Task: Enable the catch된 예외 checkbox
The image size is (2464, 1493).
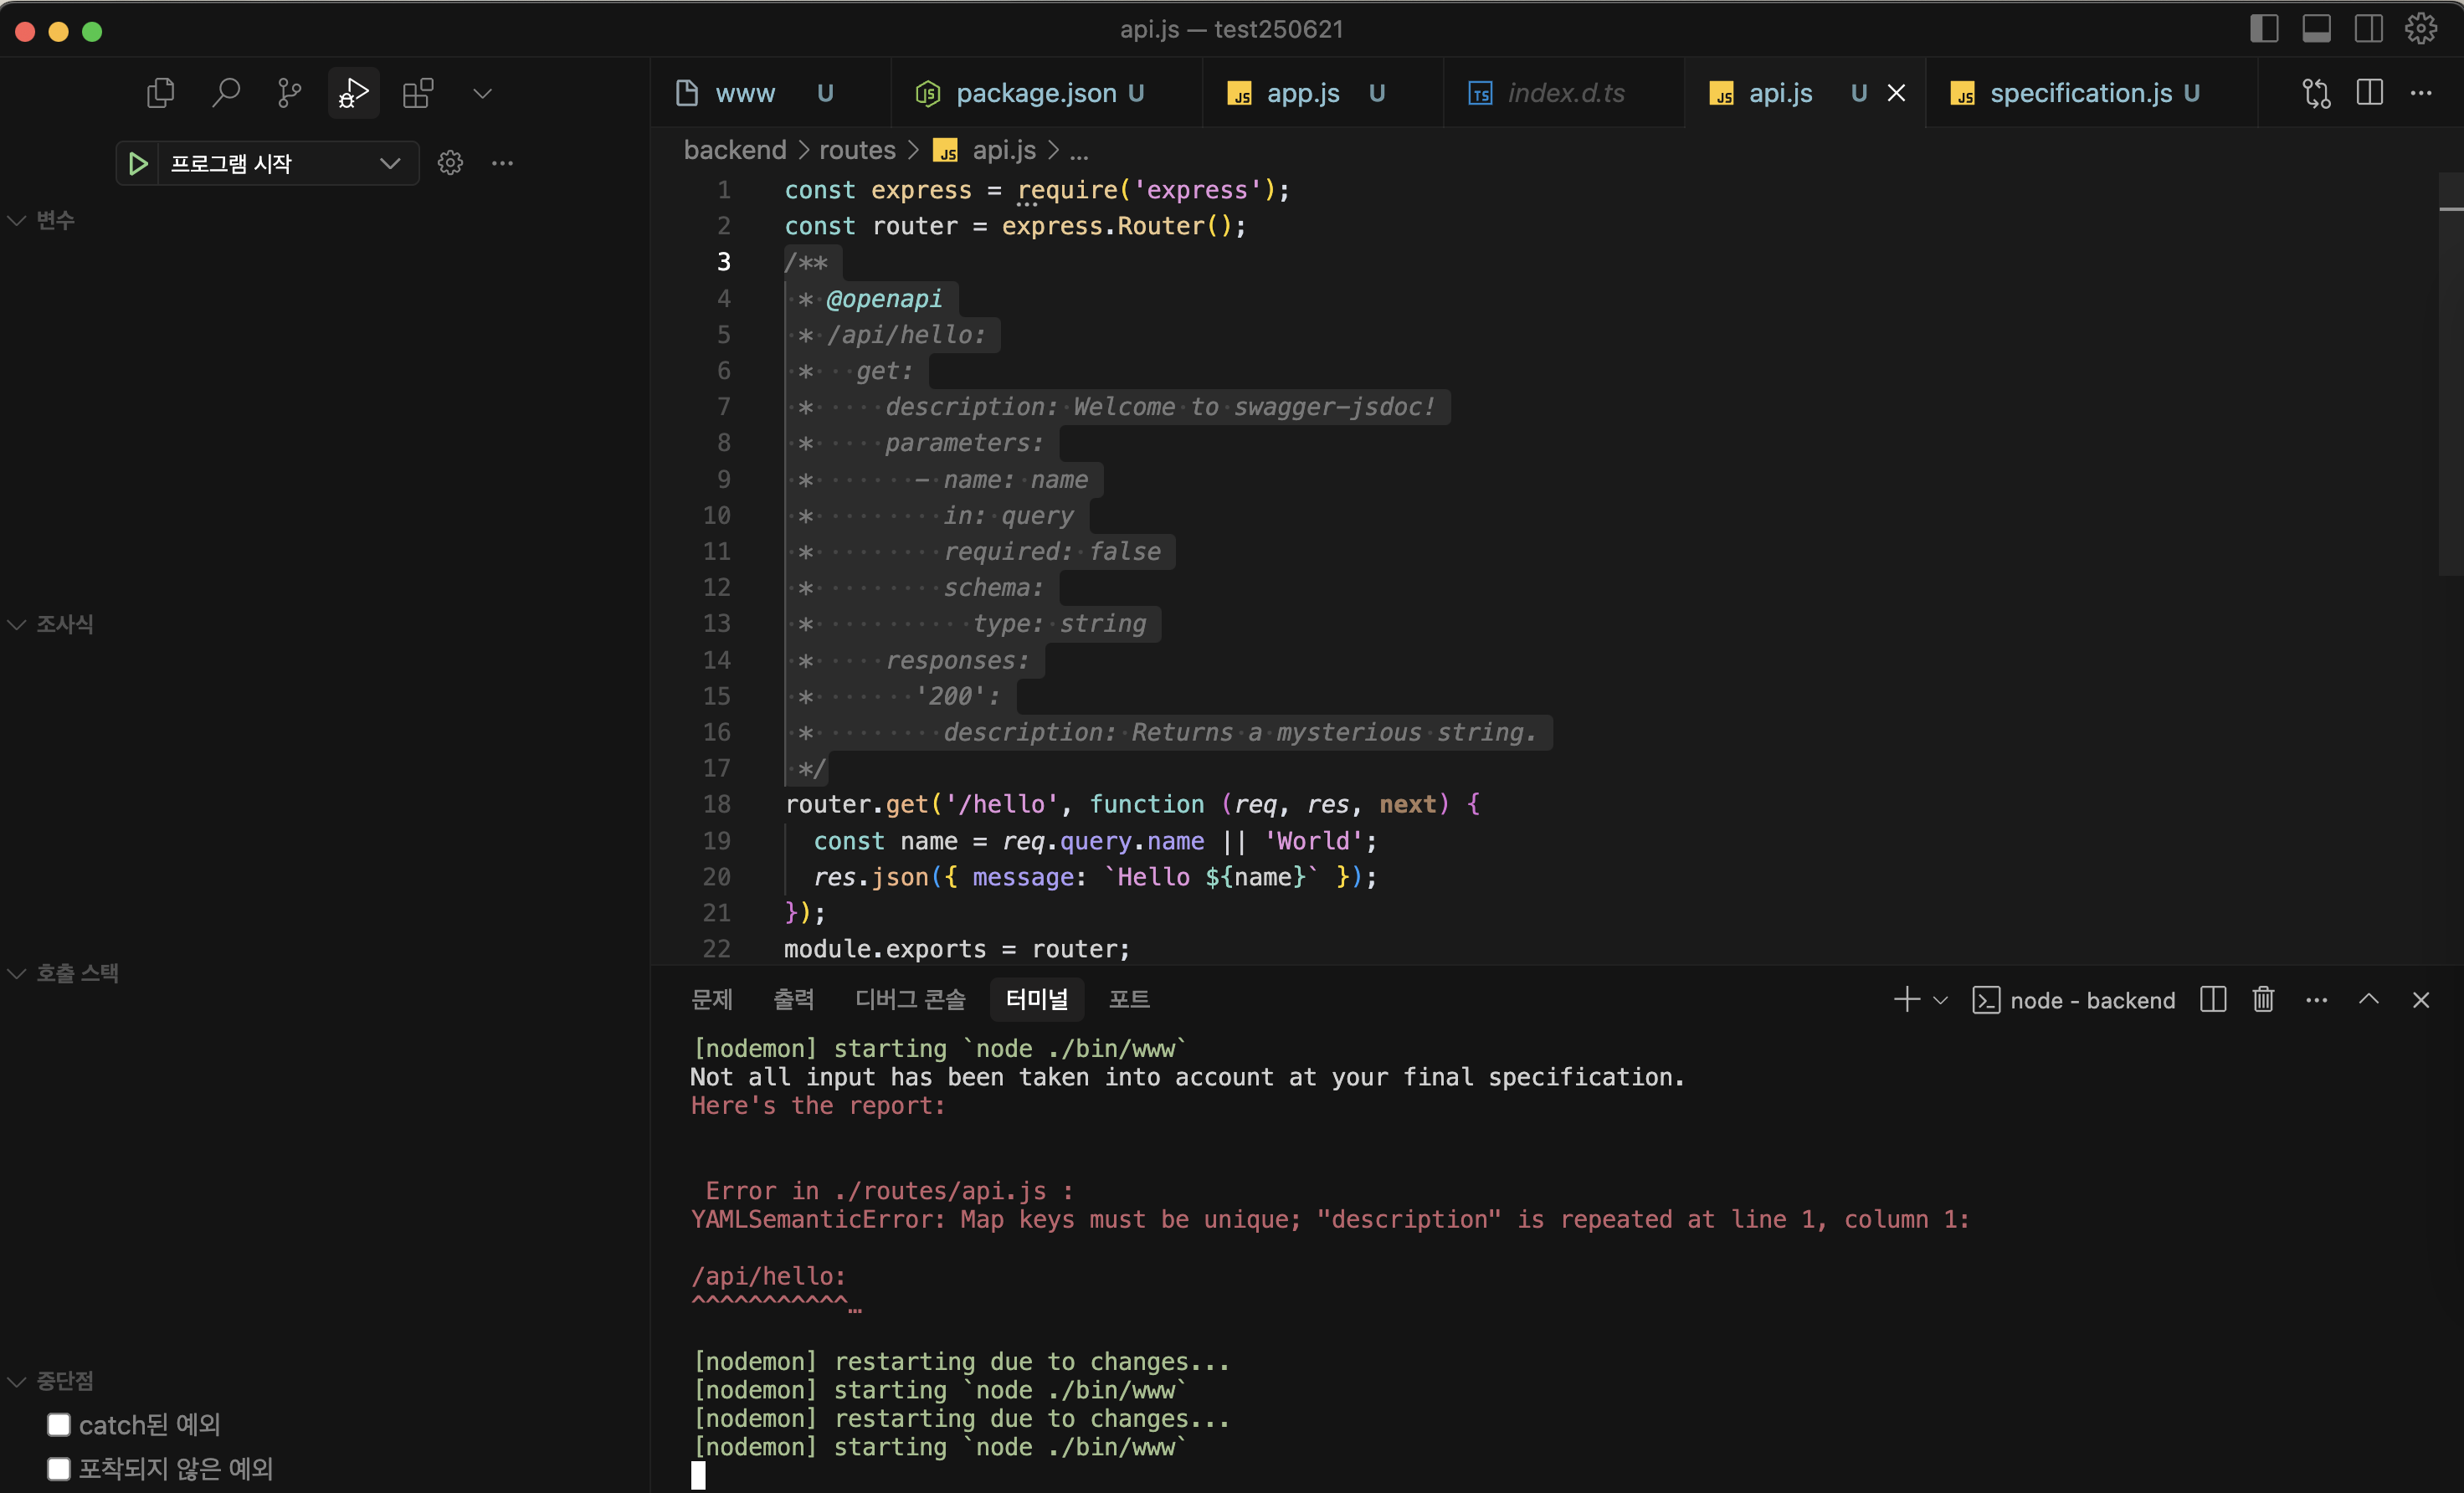Action: [59, 1424]
